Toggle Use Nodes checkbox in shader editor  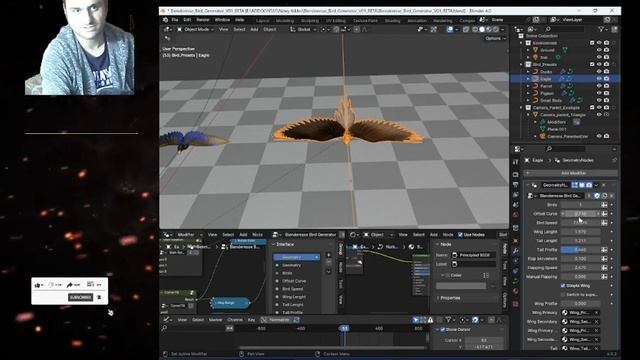pyautogui.click(x=460, y=235)
